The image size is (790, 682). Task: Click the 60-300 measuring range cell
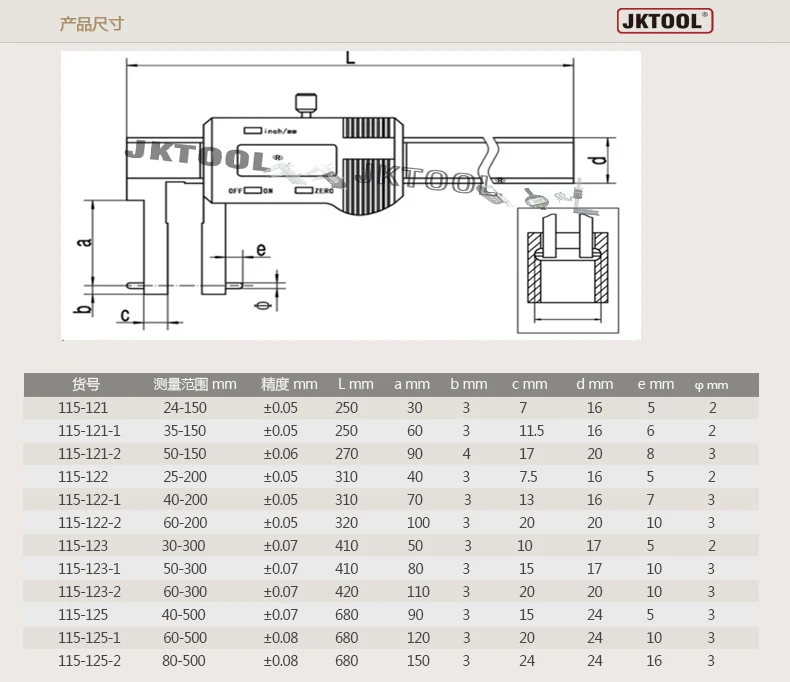pos(185,592)
